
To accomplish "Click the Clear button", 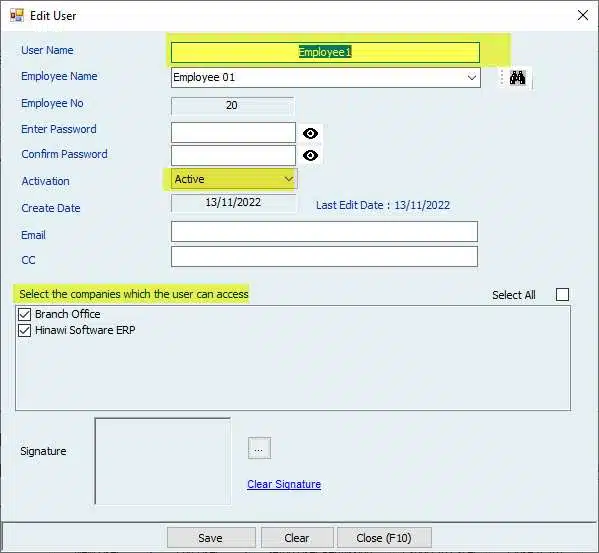I will tap(297, 538).
